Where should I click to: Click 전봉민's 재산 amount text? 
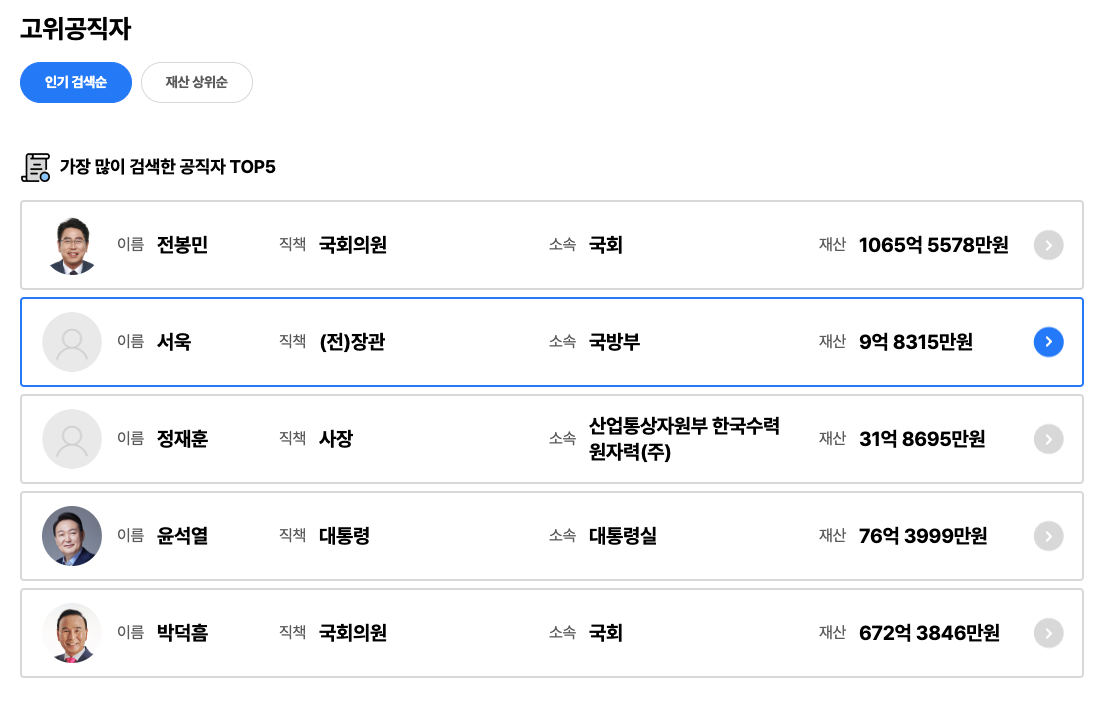click(x=933, y=245)
